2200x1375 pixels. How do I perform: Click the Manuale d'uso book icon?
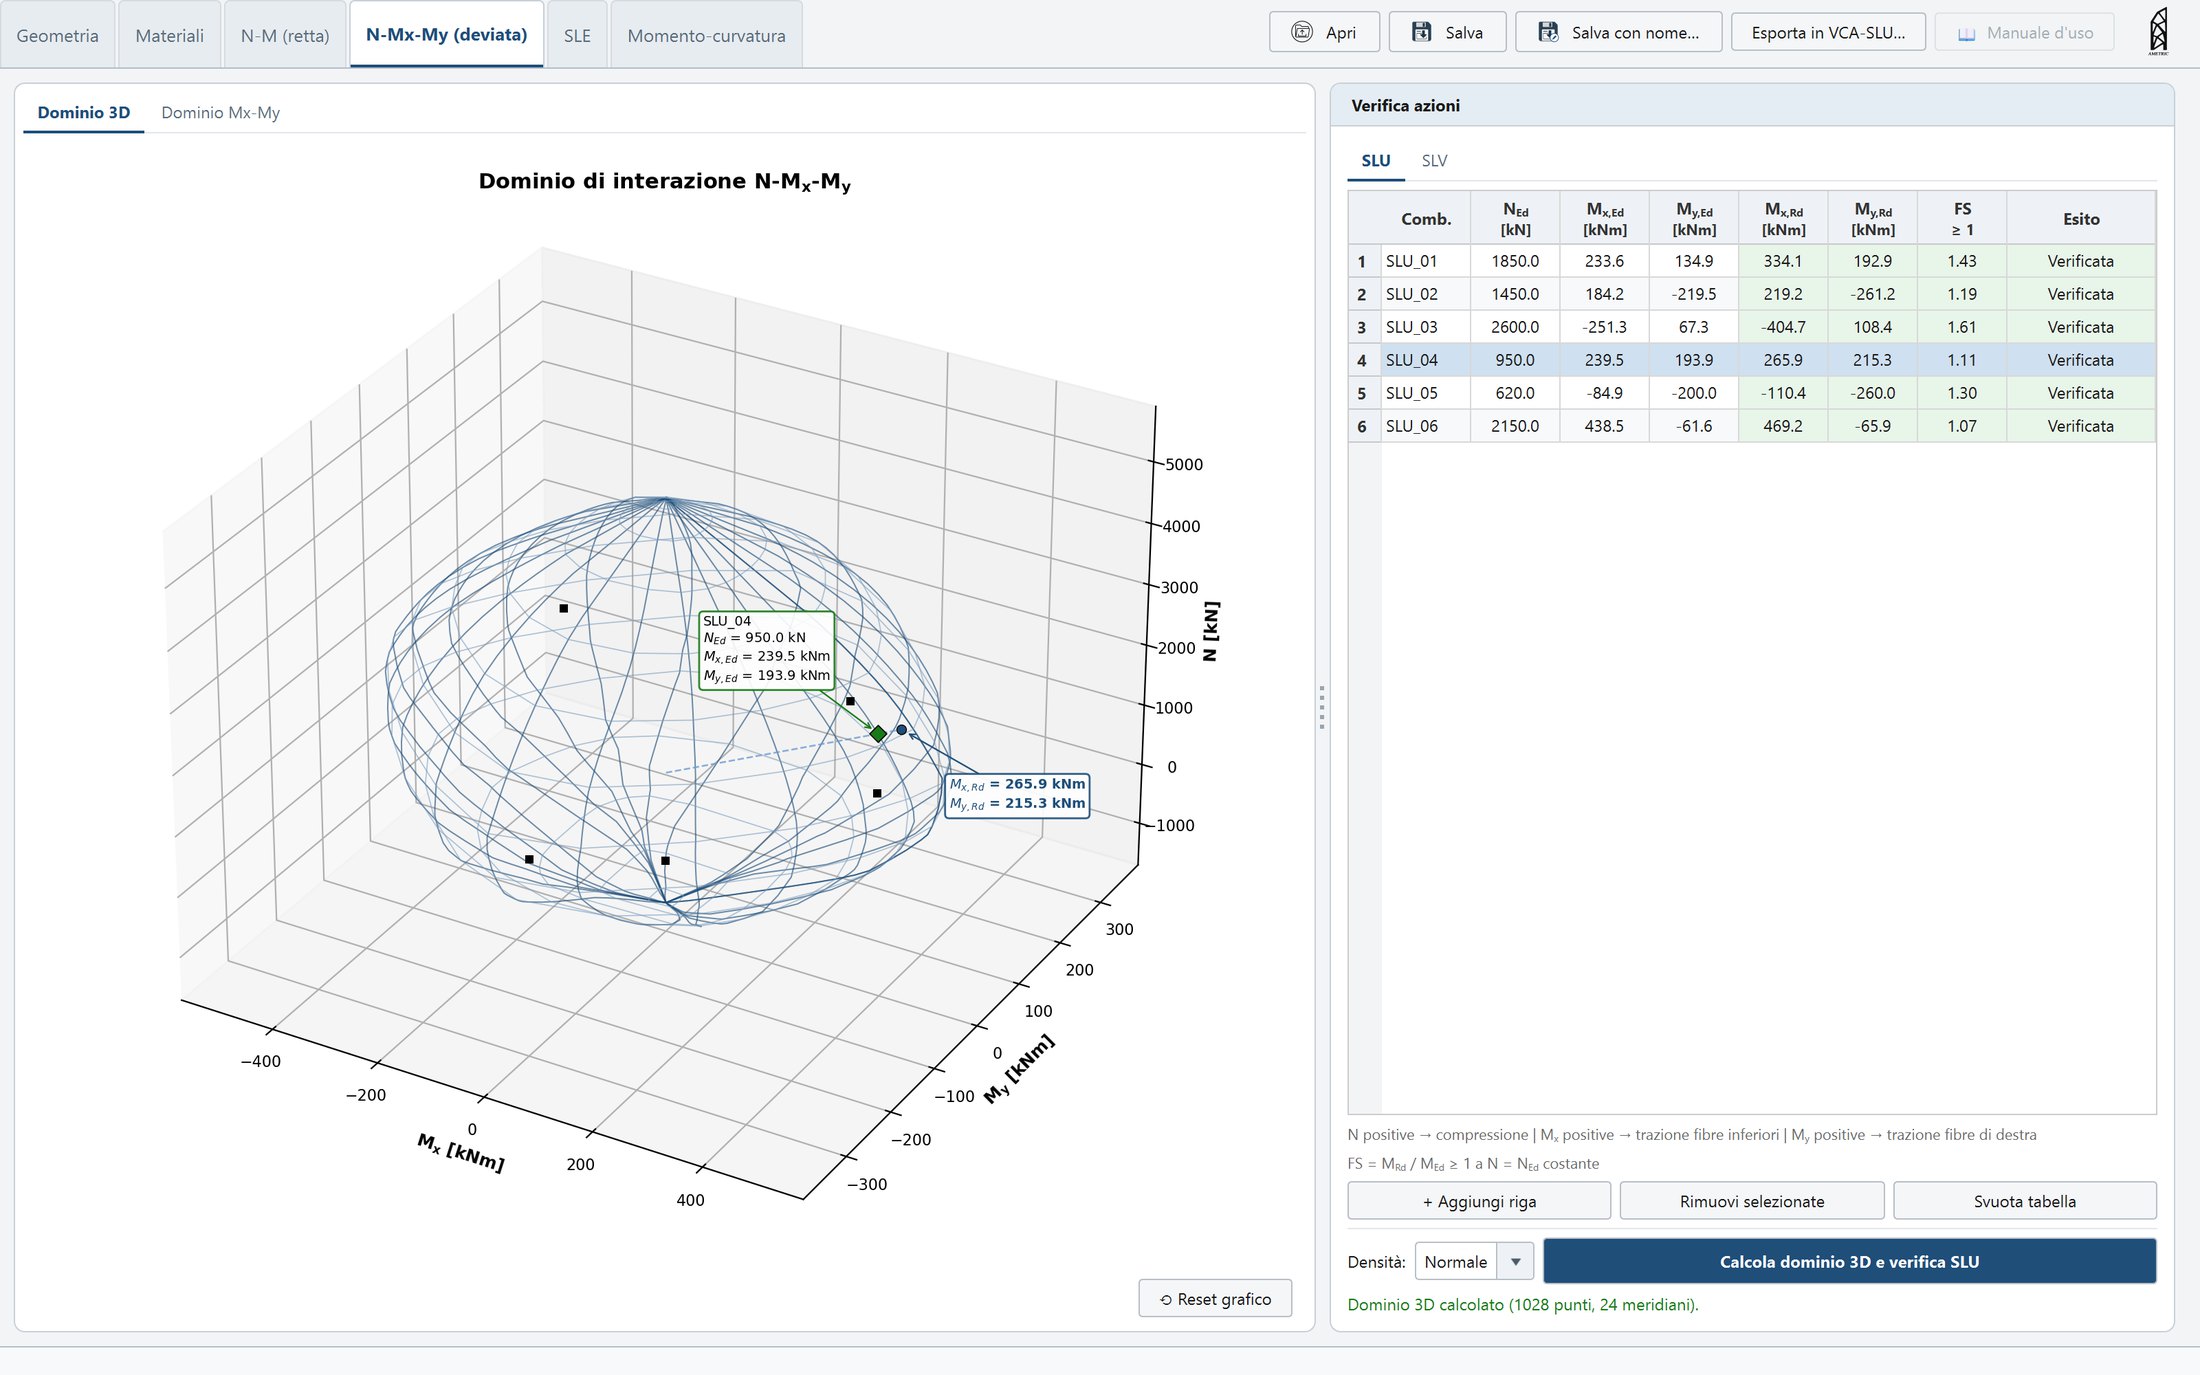(1966, 34)
